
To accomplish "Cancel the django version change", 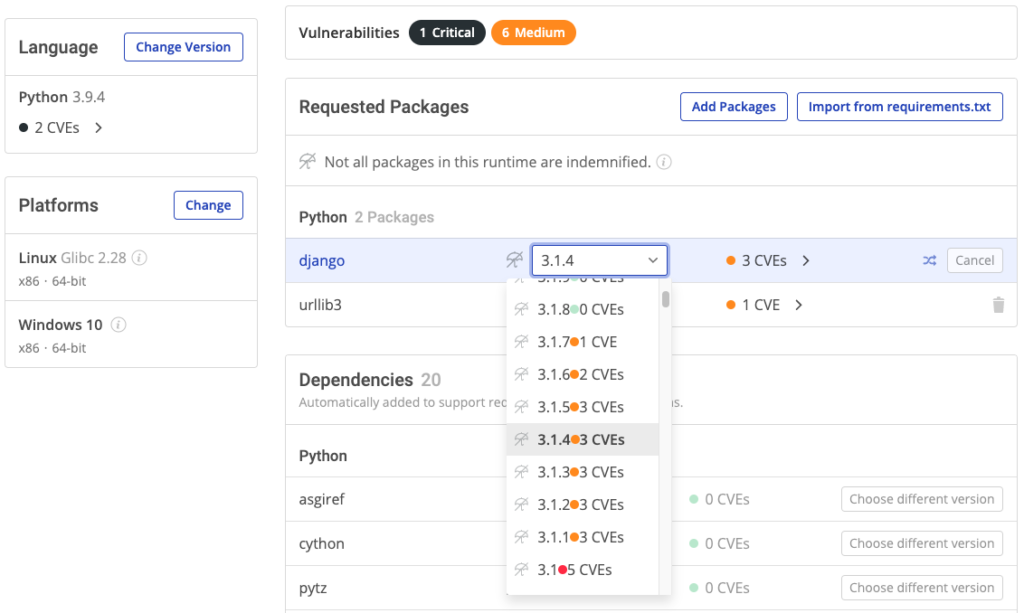I will point(974,259).
